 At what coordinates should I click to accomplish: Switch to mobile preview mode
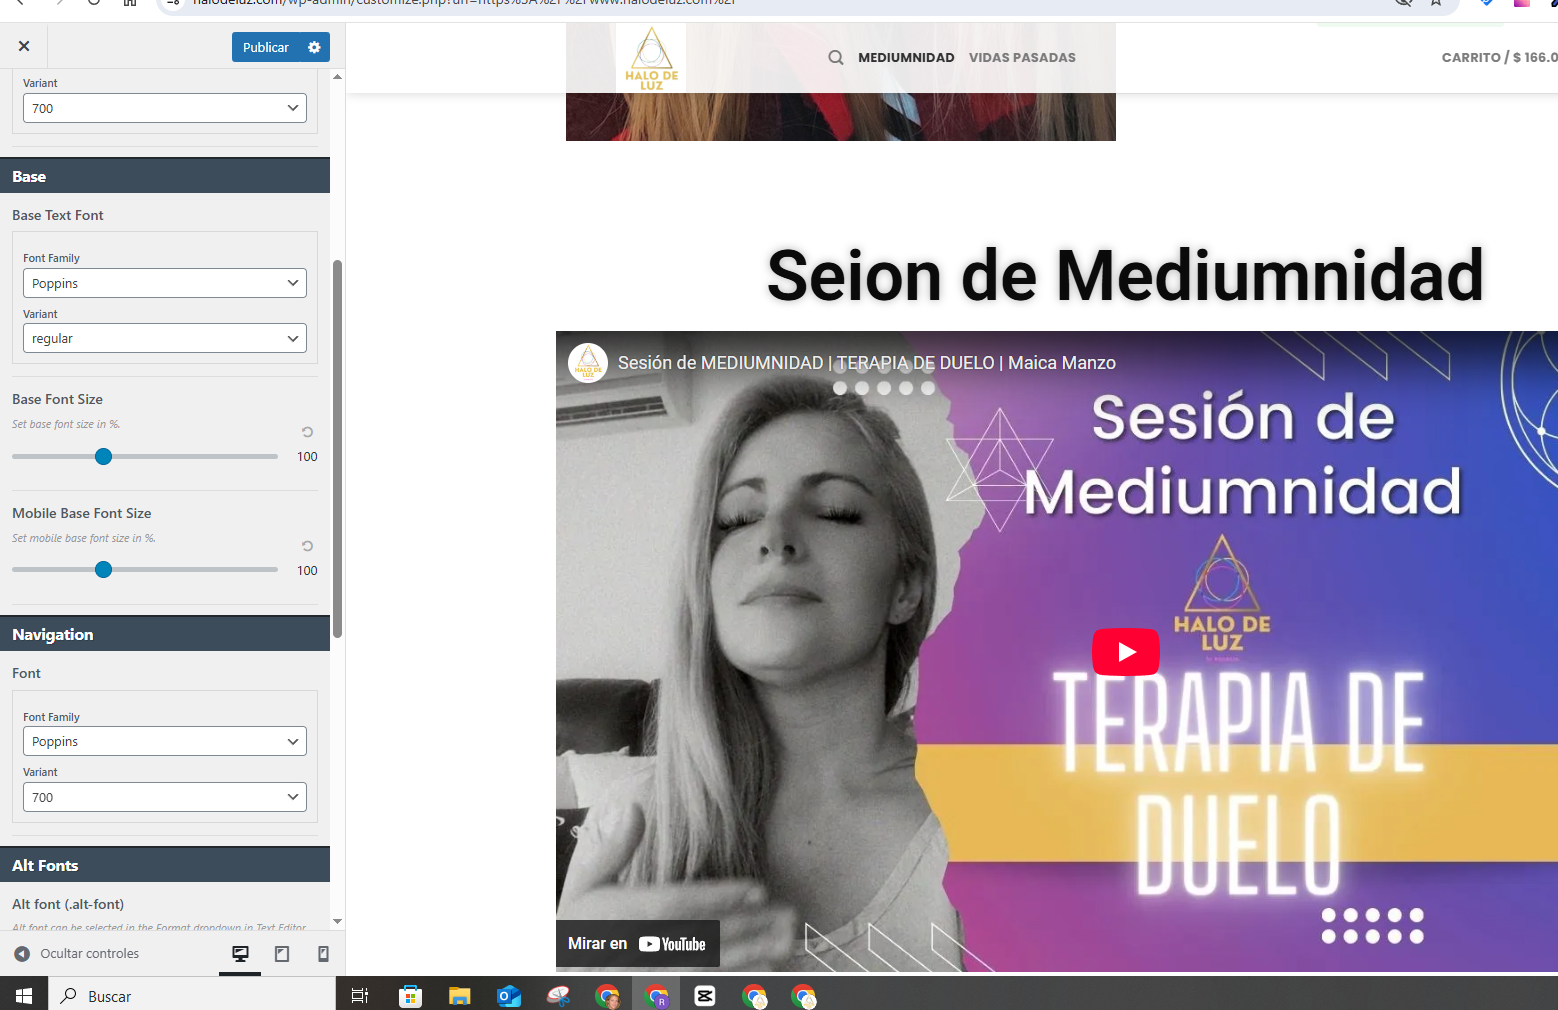(x=323, y=954)
